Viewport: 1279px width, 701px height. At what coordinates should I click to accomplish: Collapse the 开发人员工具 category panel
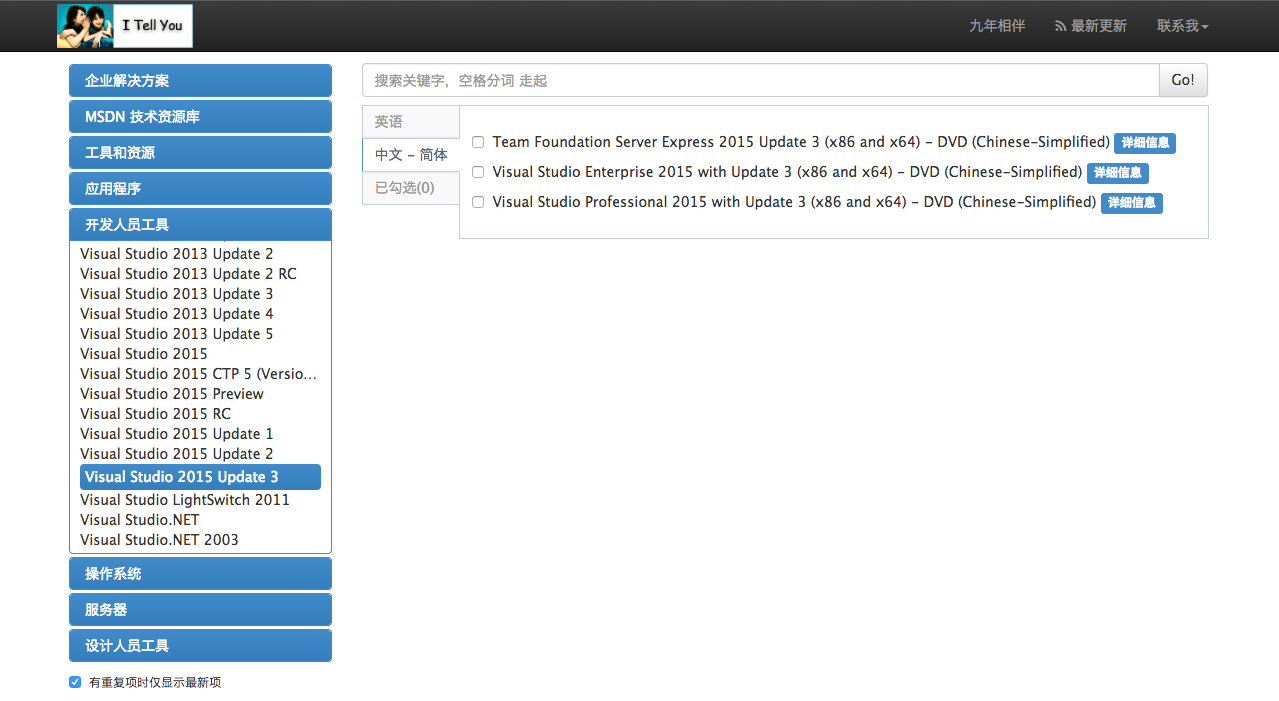(x=200, y=224)
